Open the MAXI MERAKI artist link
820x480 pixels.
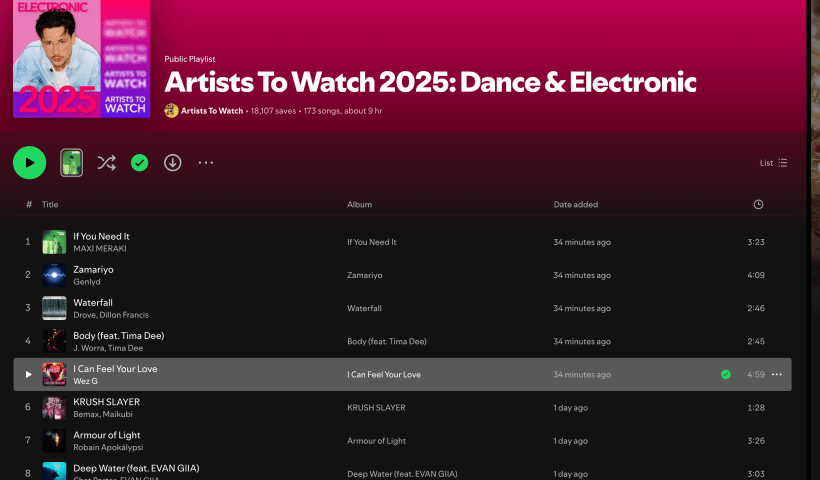pos(101,248)
